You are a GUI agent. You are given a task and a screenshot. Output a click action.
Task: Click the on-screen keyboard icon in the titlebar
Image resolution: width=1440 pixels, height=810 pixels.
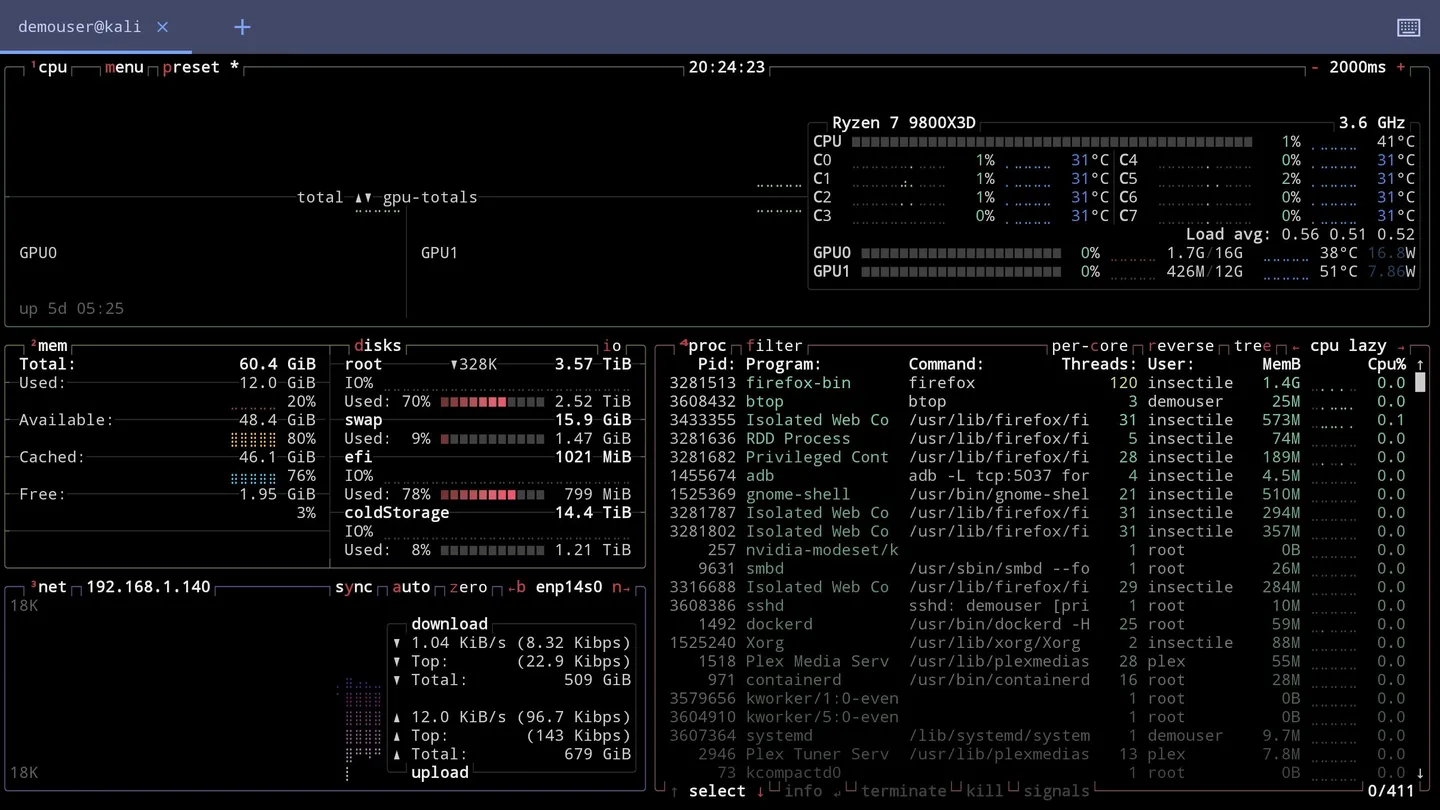[x=1408, y=27]
